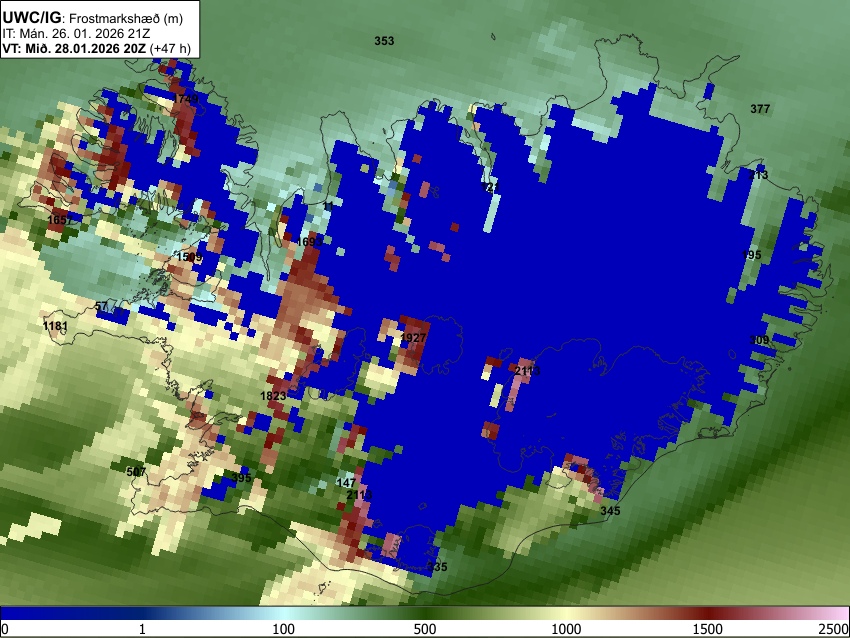Click the 147 value label on map
850x638 pixels.
click(x=346, y=482)
